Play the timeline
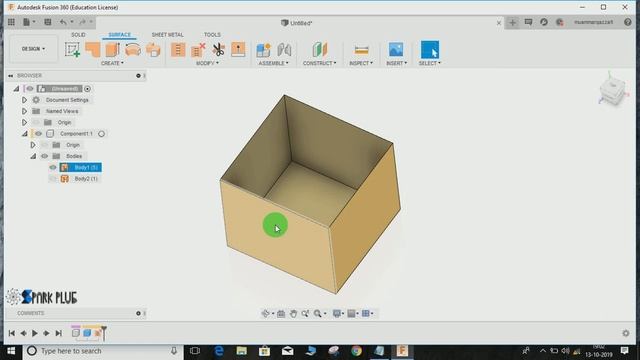 (35, 333)
